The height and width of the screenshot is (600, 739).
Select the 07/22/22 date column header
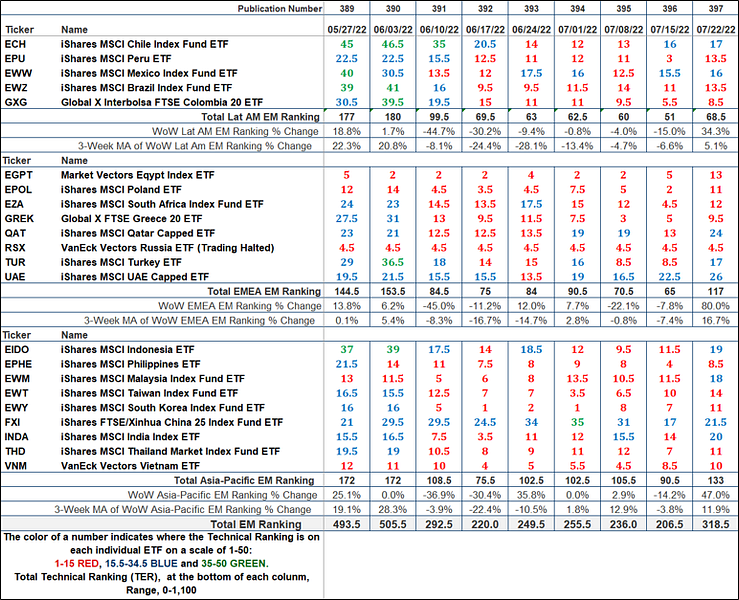(715, 30)
